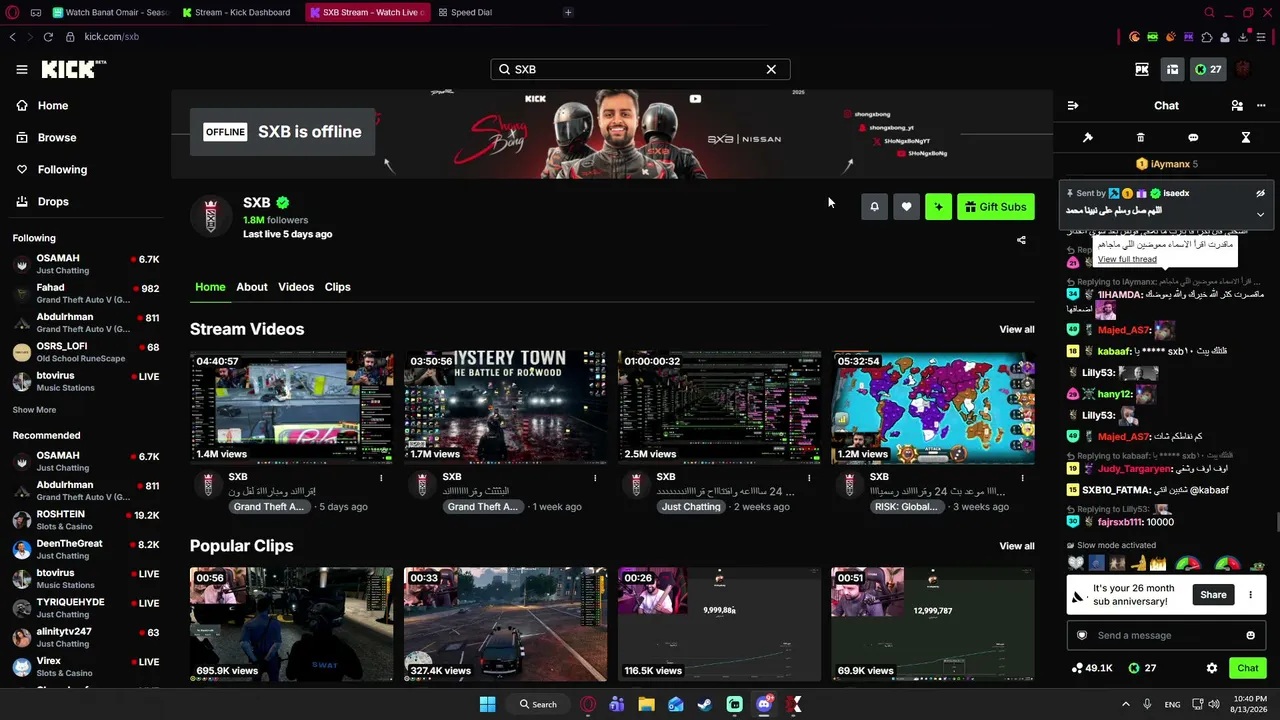Image resolution: width=1280 pixels, height=720 pixels.
Task: Clear the SXB search with the X
Action: 771,69
